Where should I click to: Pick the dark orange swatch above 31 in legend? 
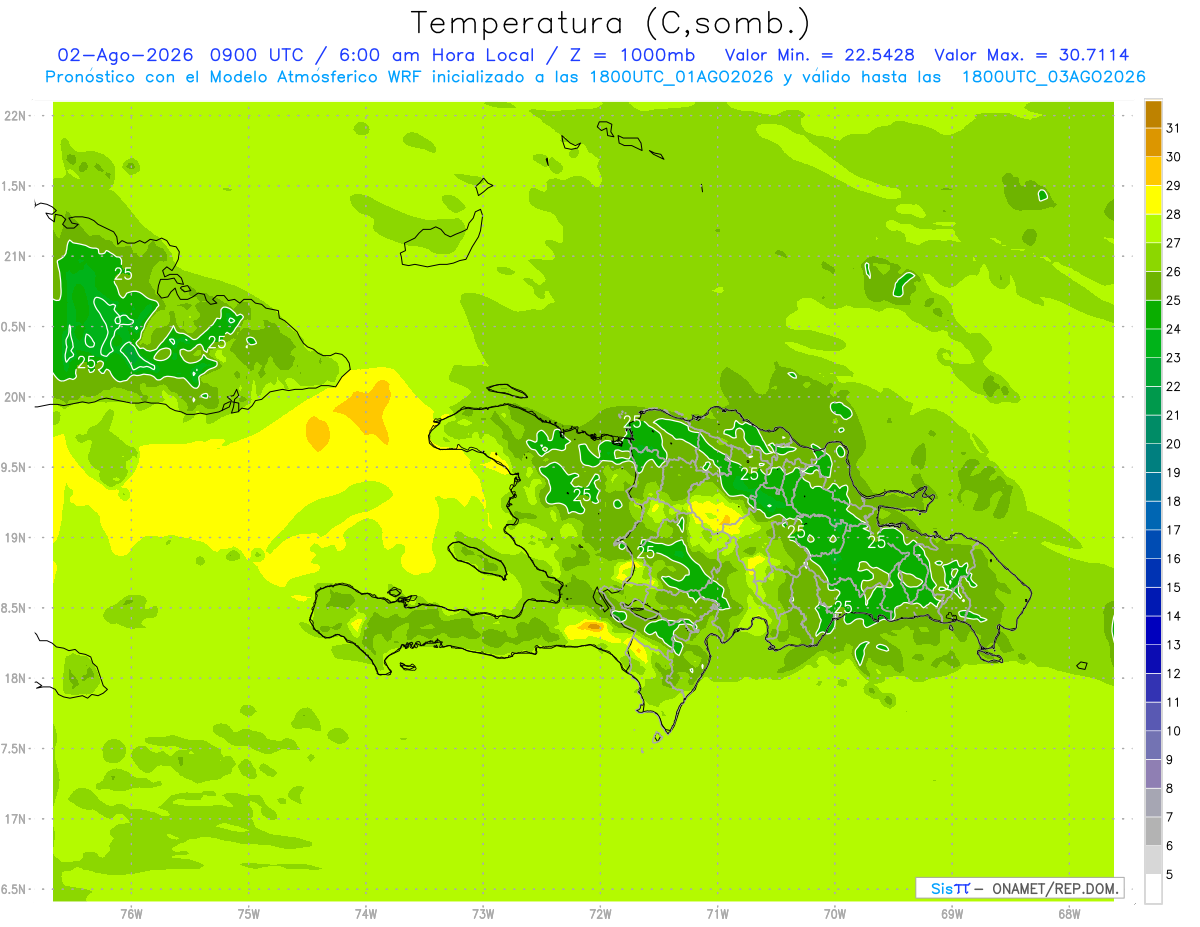(x=1154, y=114)
